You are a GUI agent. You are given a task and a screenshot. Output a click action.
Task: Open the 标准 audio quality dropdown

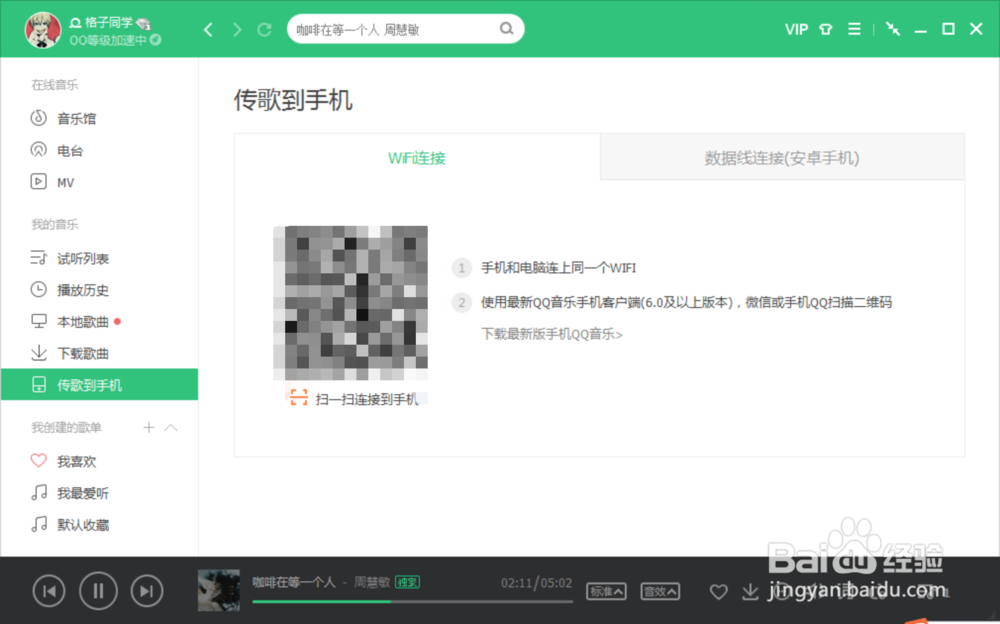[606, 591]
